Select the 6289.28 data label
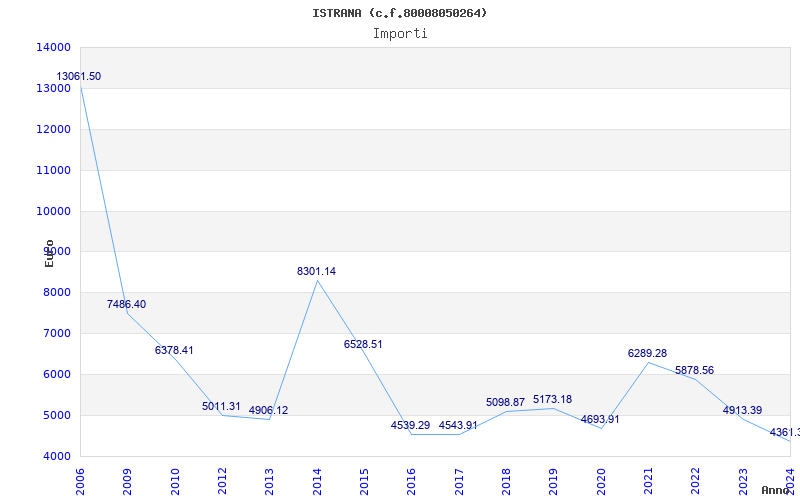 click(647, 354)
